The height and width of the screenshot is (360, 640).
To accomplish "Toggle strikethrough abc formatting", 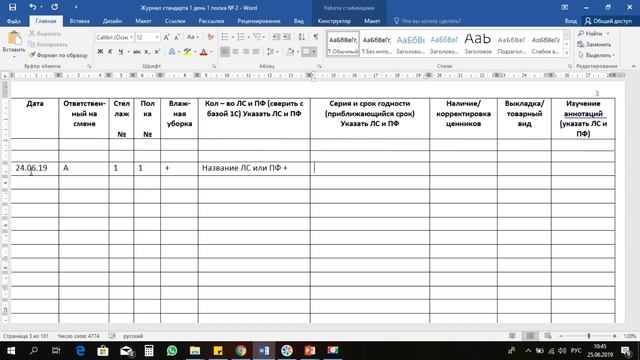I will pyautogui.click(x=137, y=51).
